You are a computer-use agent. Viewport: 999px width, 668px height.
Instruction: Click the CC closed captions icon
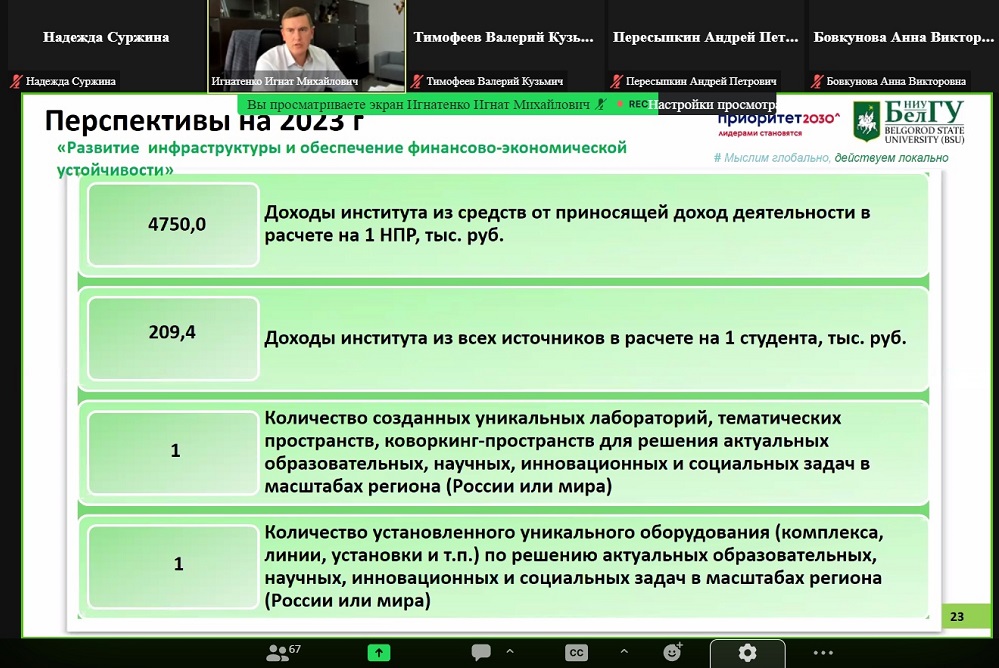pos(576,652)
